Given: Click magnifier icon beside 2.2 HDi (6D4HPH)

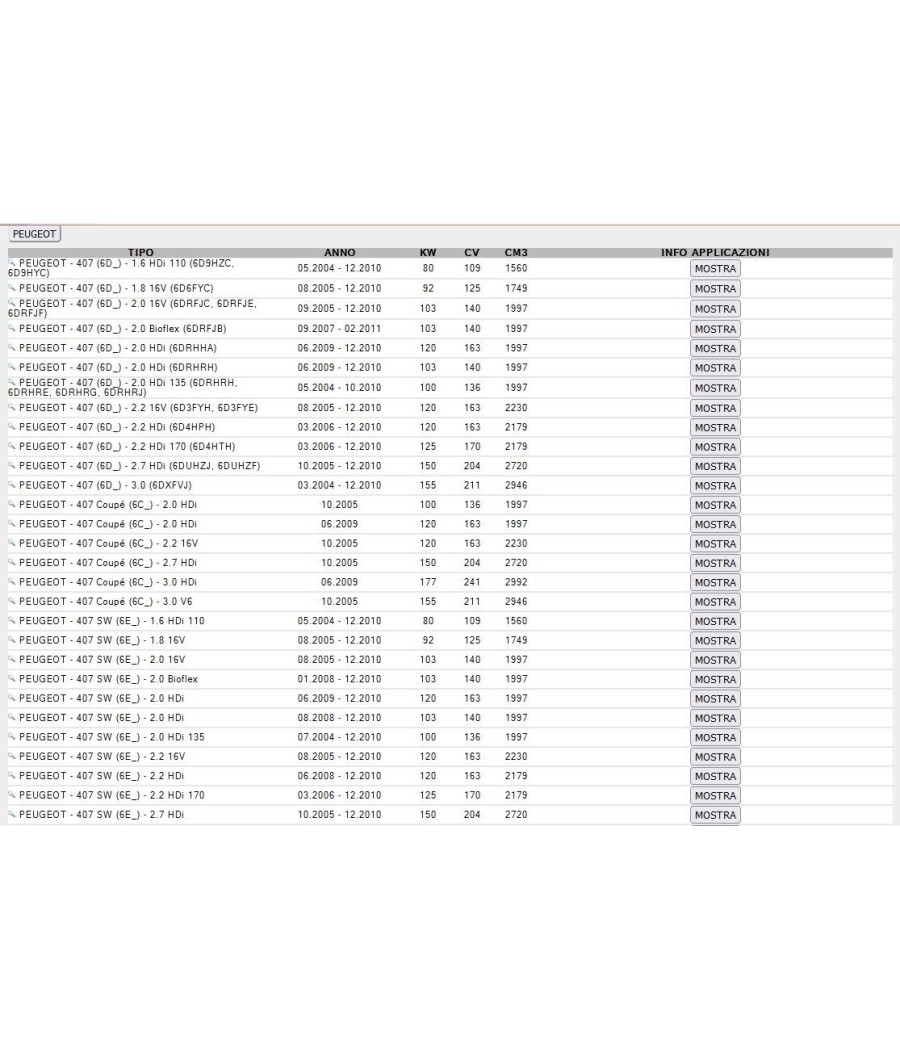Looking at the screenshot, I should tap(12, 426).
